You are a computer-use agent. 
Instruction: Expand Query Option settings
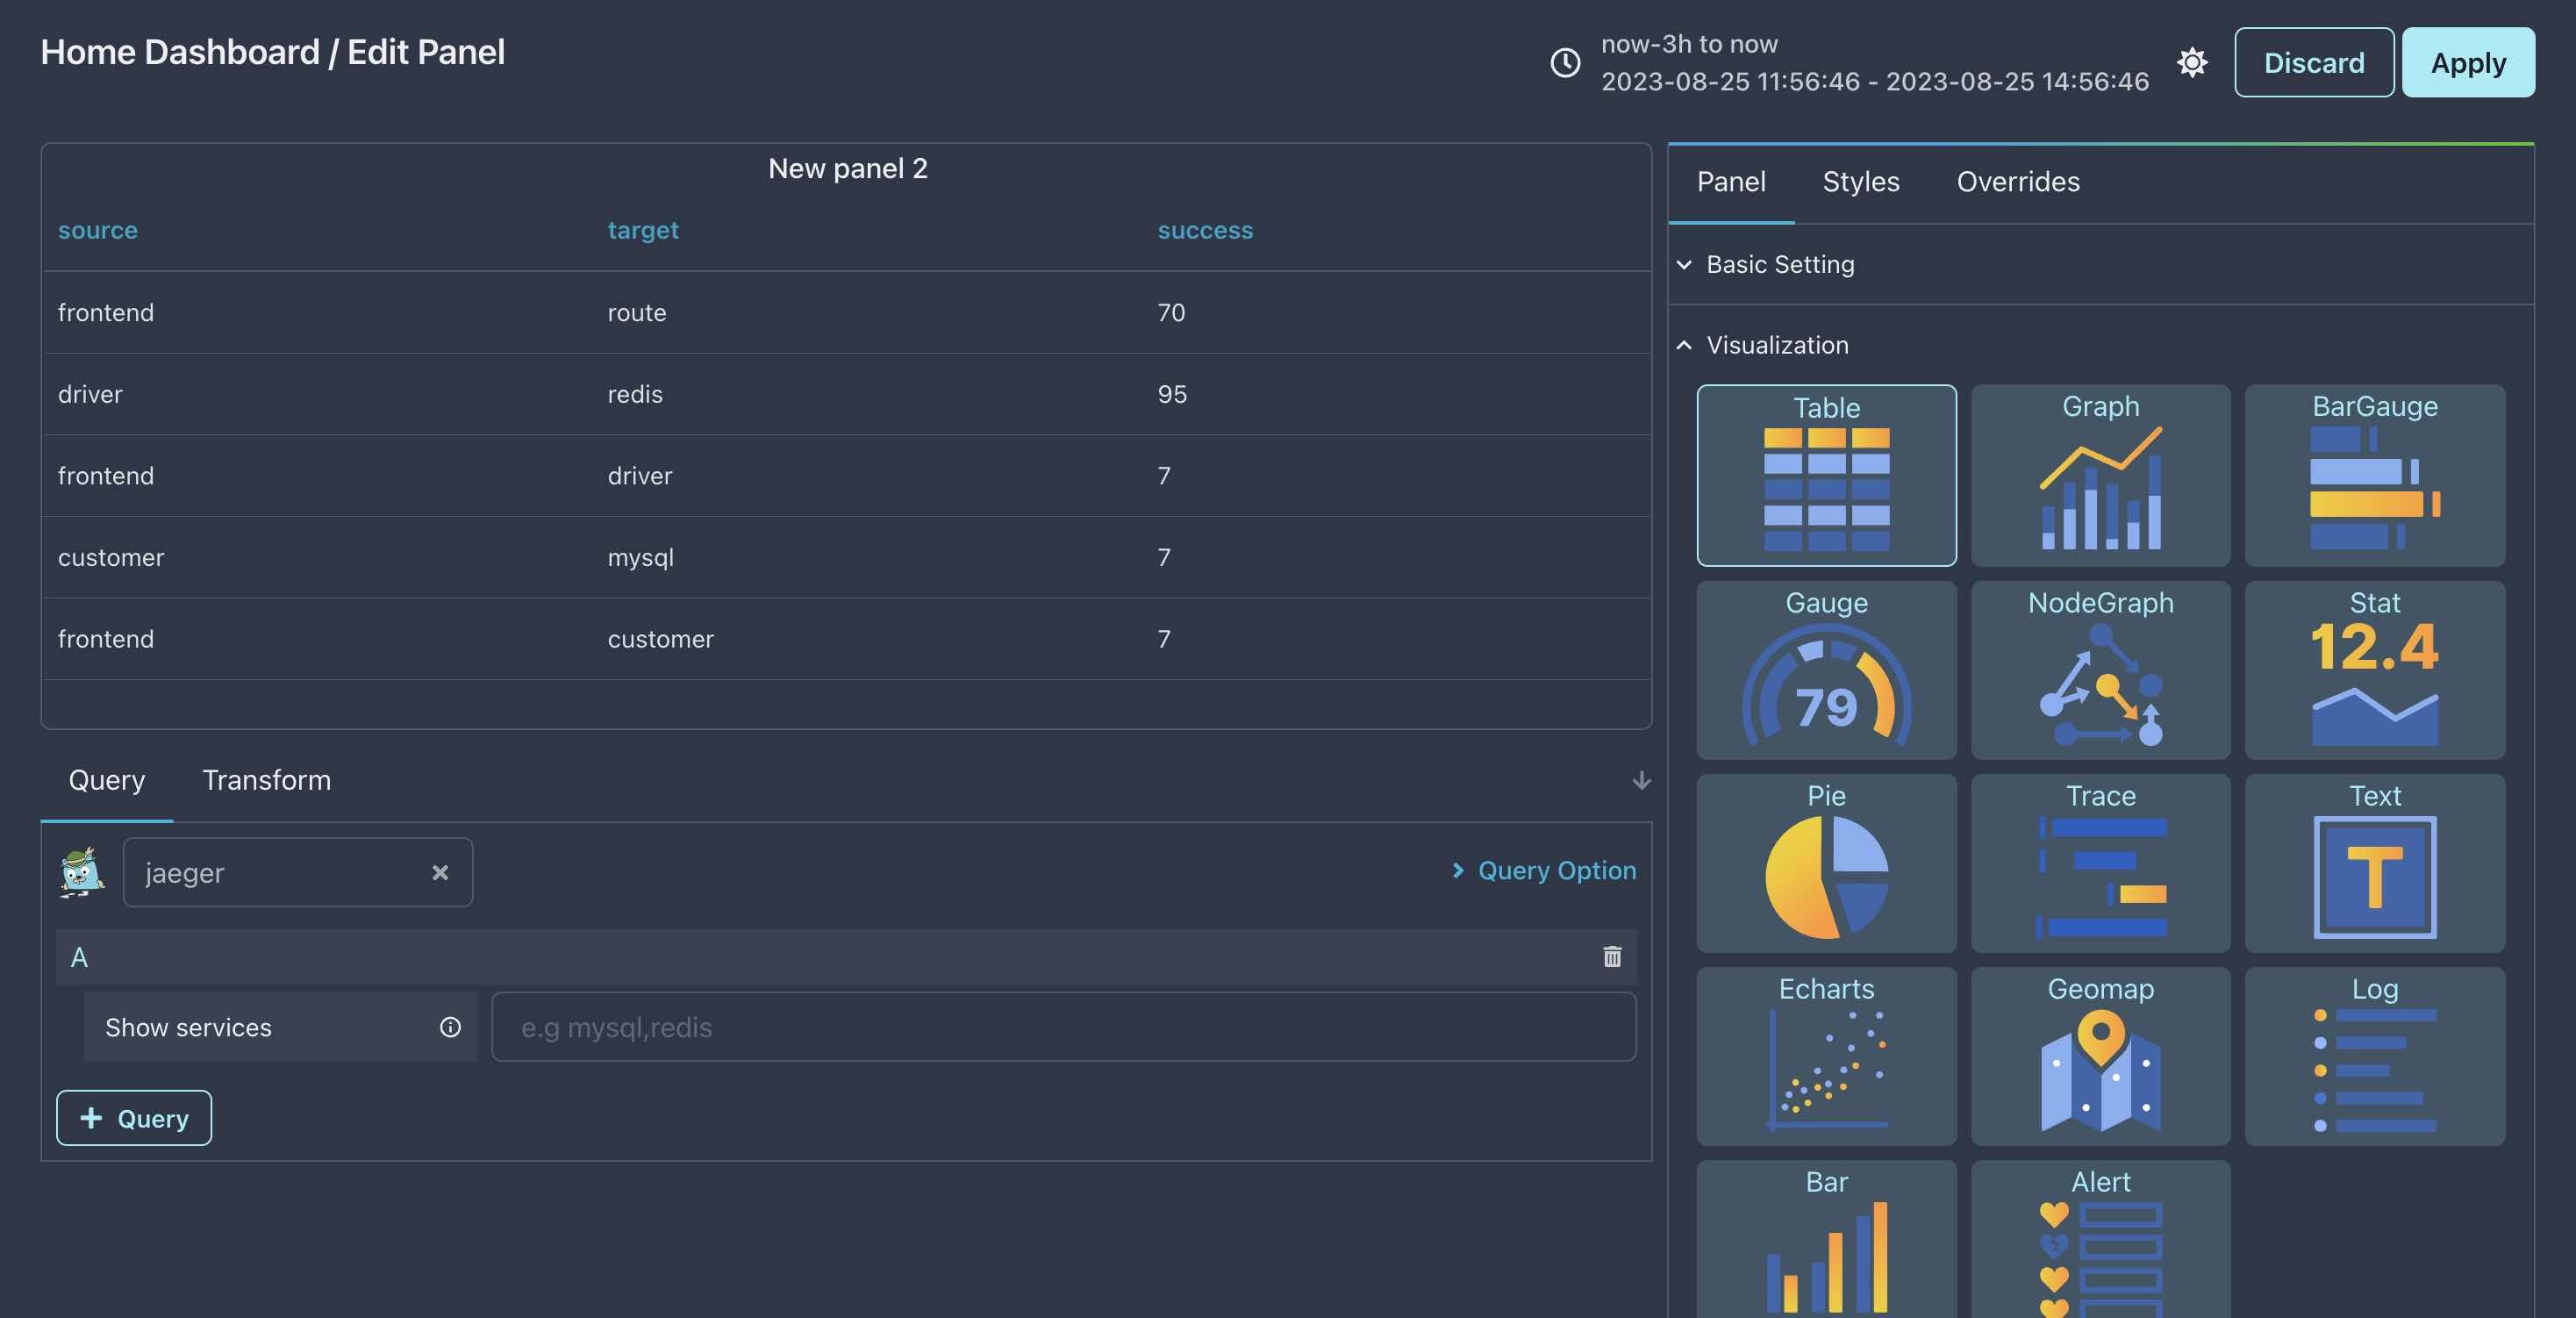[x=1543, y=870]
